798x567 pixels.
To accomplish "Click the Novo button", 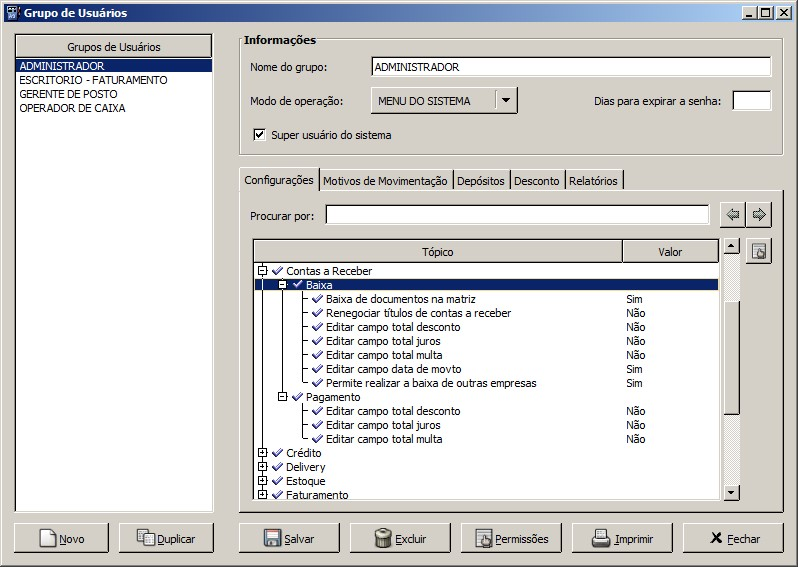I will coord(62,538).
